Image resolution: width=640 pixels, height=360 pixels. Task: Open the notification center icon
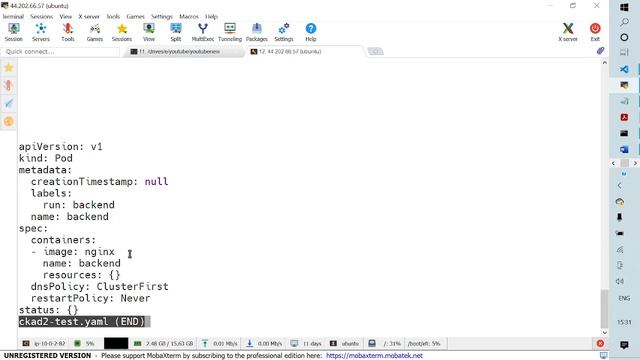(624, 345)
